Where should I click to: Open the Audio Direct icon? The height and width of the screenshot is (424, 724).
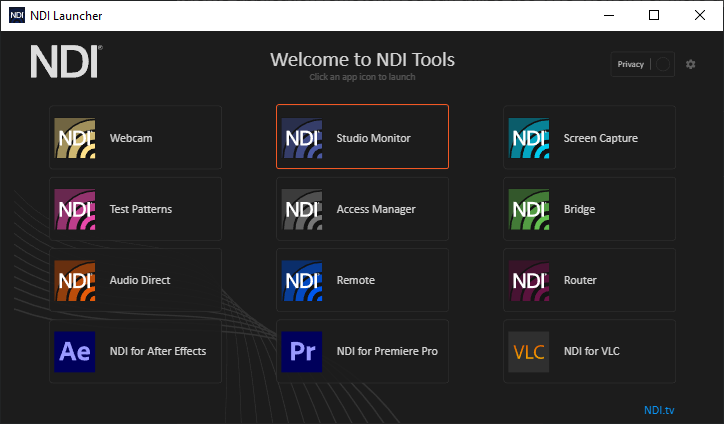pyautogui.click(x=76, y=280)
